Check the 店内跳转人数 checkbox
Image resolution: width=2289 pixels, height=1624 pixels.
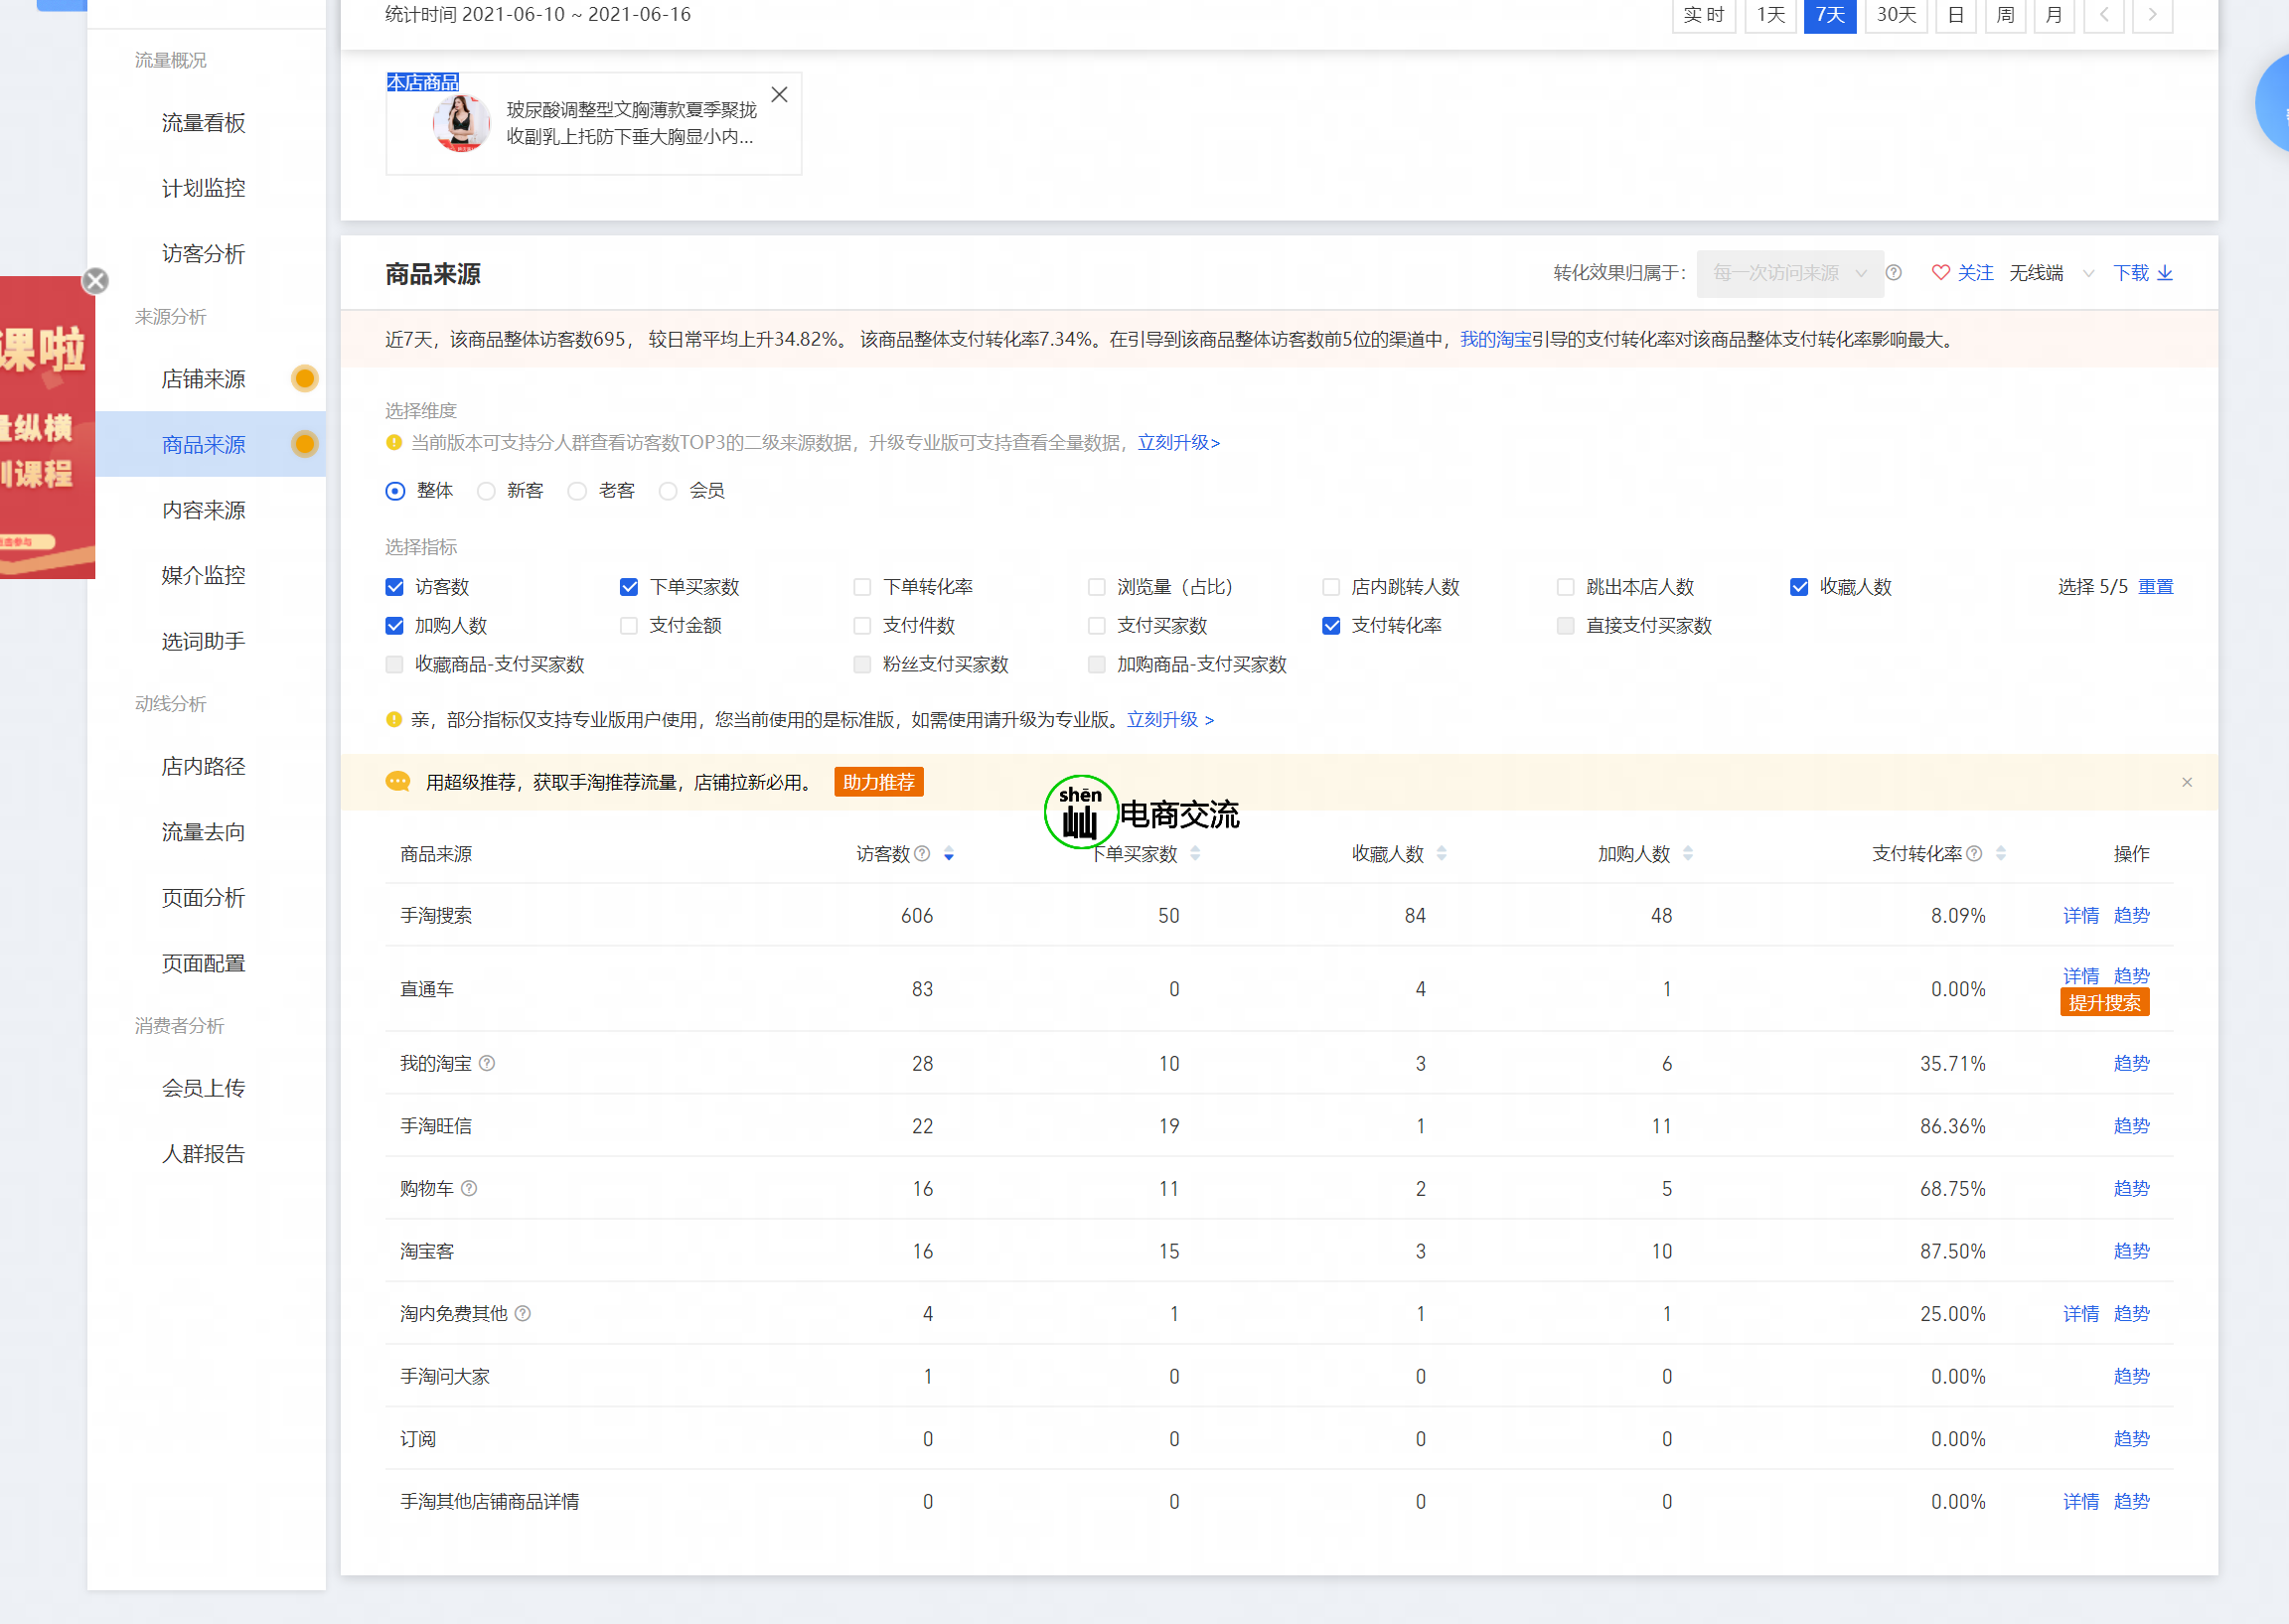(1331, 587)
